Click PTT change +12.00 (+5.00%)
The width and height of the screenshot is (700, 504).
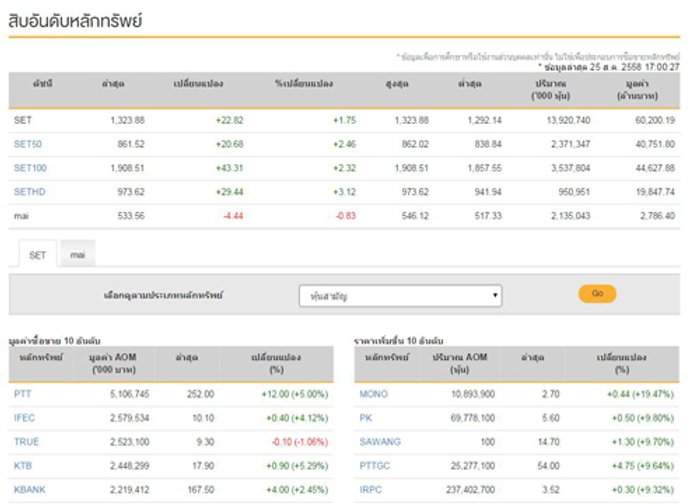point(295,394)
